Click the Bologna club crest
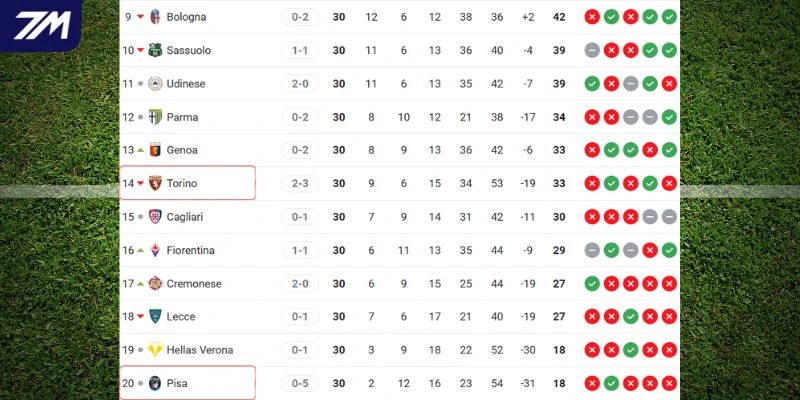Viewport: 800px width, 400px height. pyautogui.click(x=155, y=17)
